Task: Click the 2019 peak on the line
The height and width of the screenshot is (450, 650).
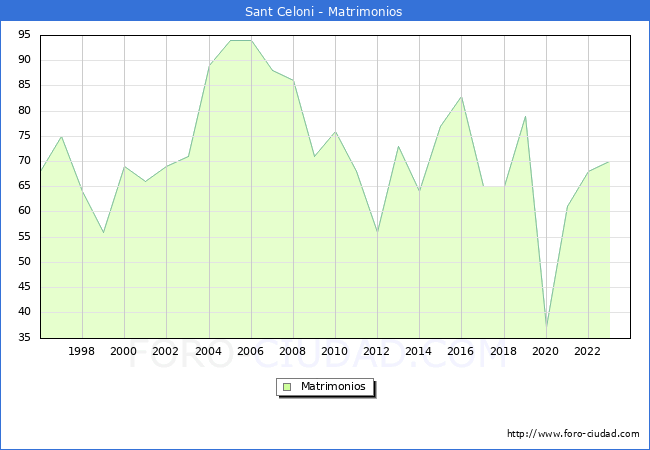Action: click(x=525, y=117)
